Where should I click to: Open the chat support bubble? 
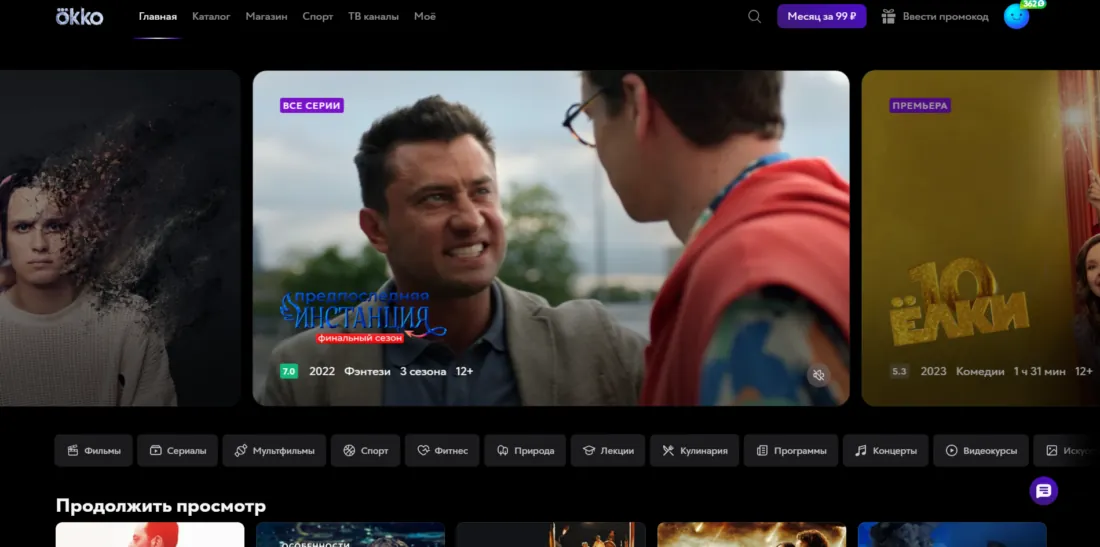coord(1043,490)
